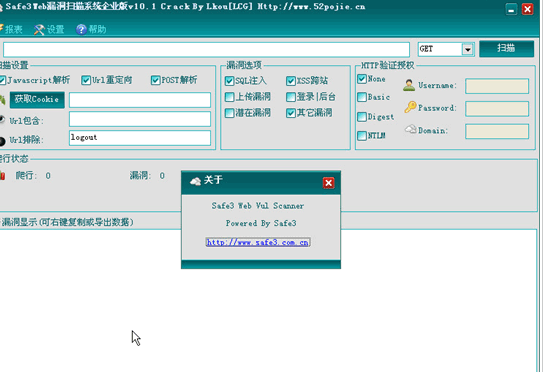This screenshot has width=545, height=372.
Task: Click the Url排除 field containing logout
Action: coord(140,138)
